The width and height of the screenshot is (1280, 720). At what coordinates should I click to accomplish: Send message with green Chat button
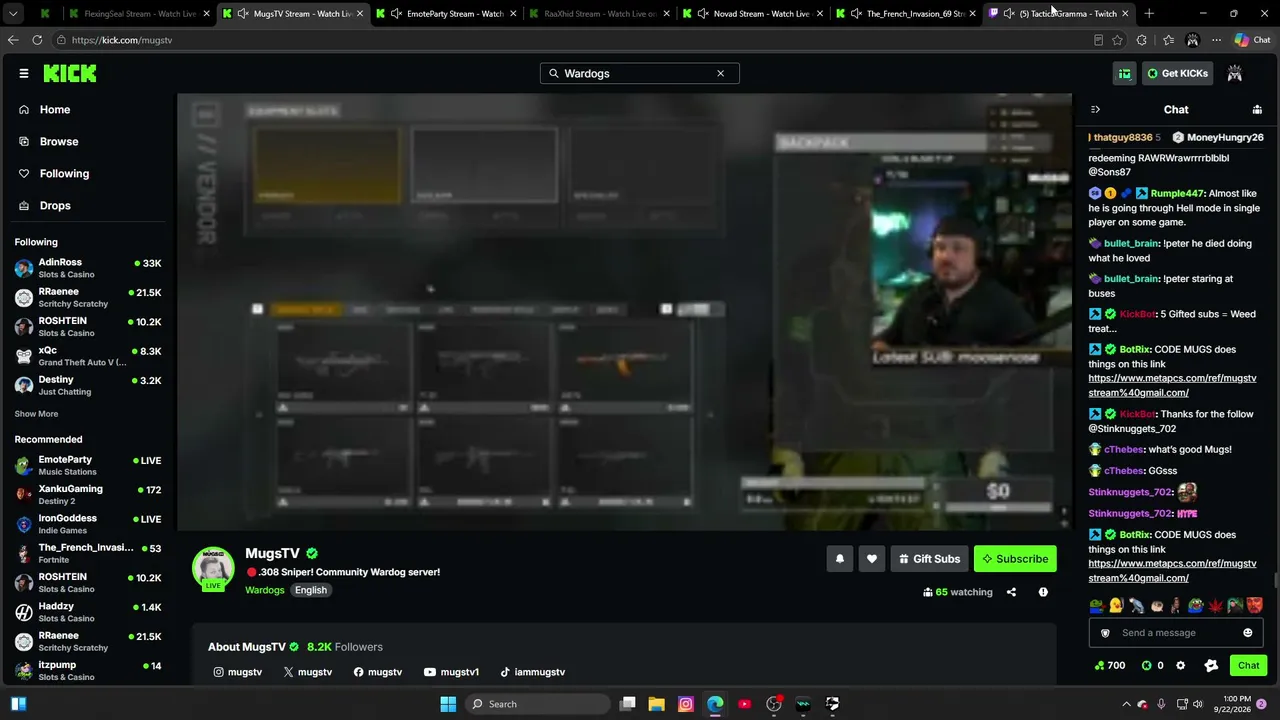1248,666
